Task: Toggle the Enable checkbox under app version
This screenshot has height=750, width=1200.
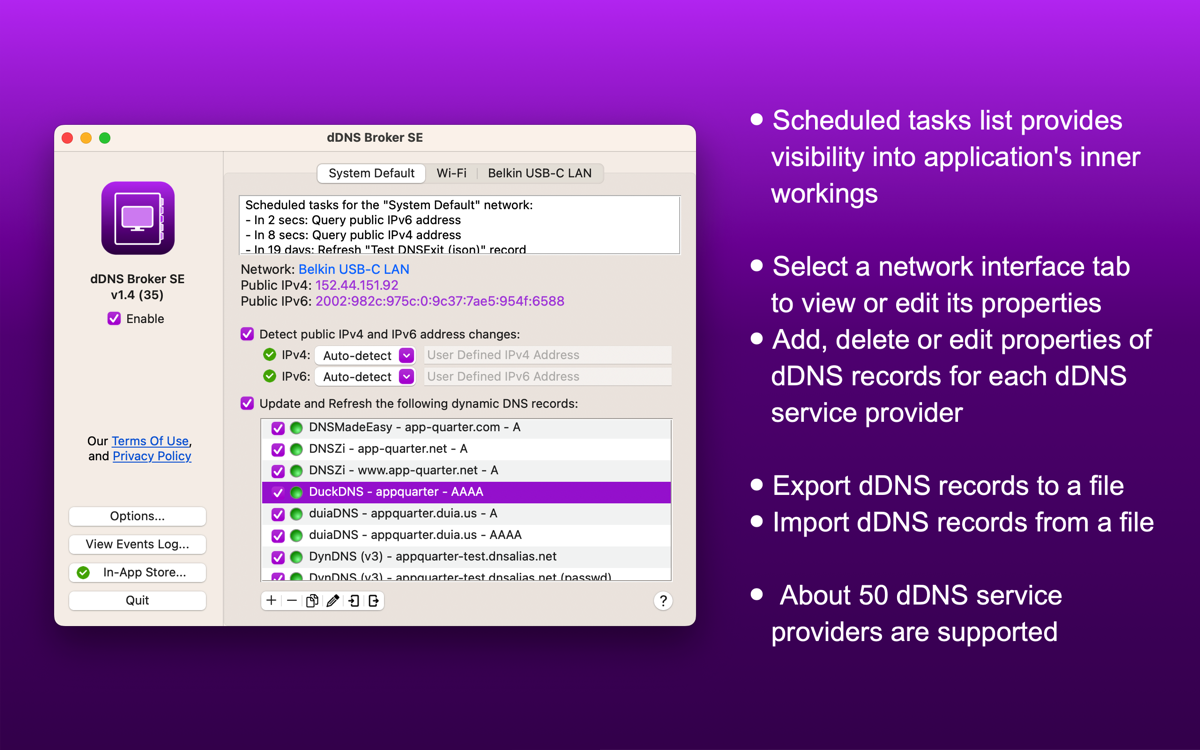Action: pos(114,319)
